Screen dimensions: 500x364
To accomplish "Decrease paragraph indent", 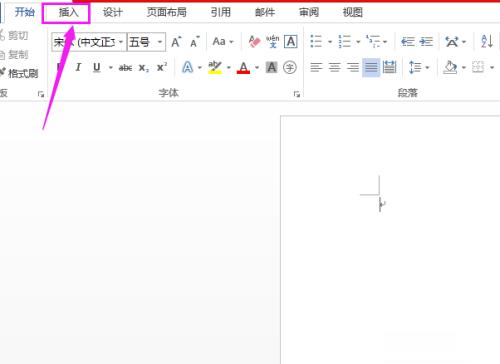I will 408,42.
